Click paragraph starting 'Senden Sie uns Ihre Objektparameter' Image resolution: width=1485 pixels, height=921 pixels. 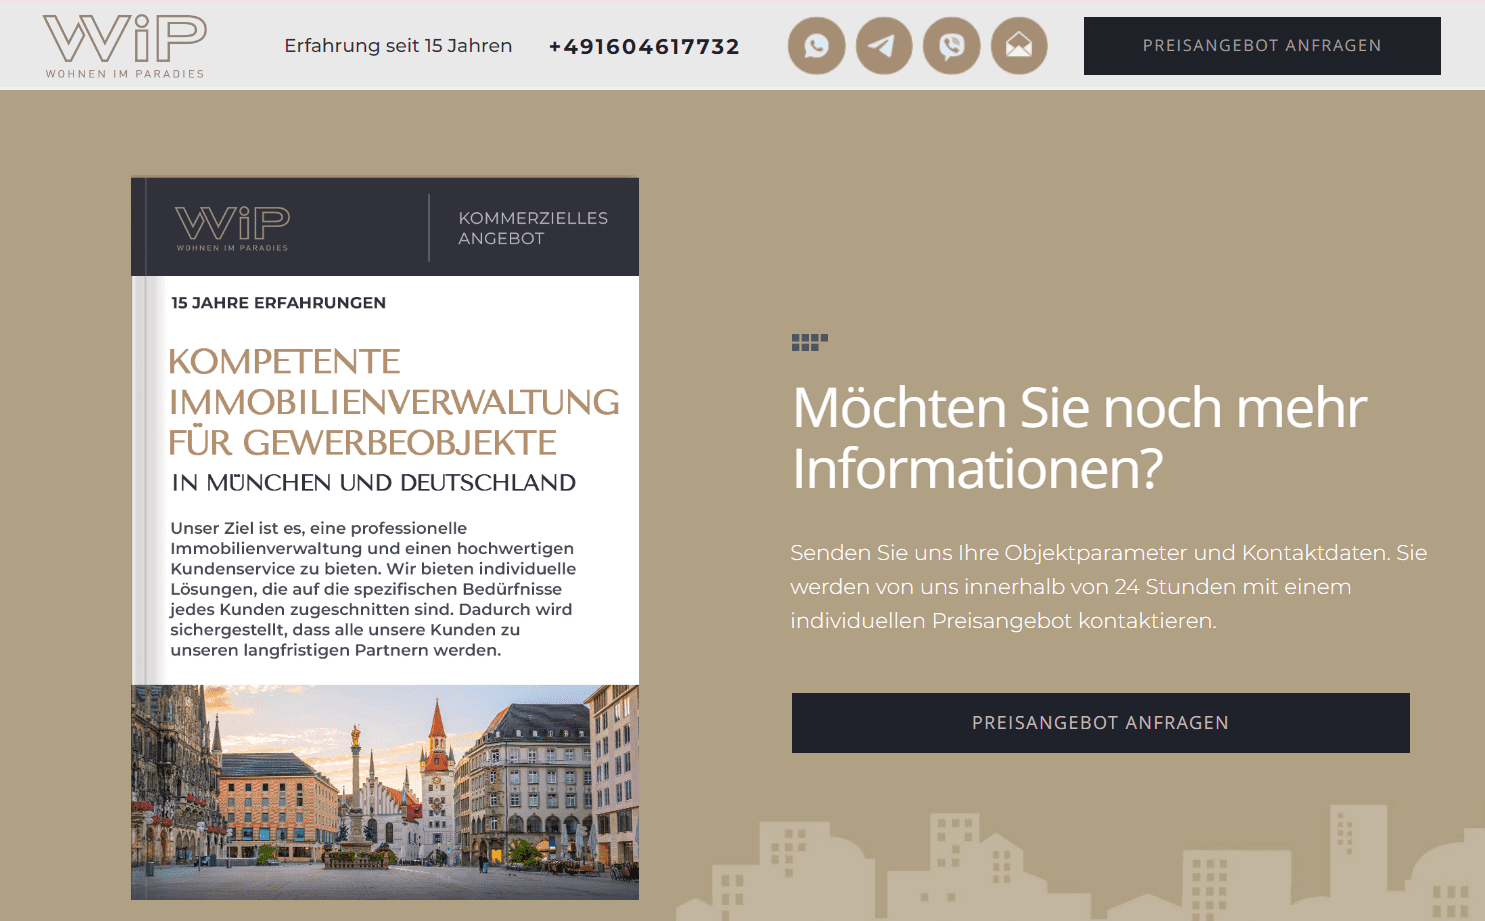pyautogui.click(x=1108, y=586)
